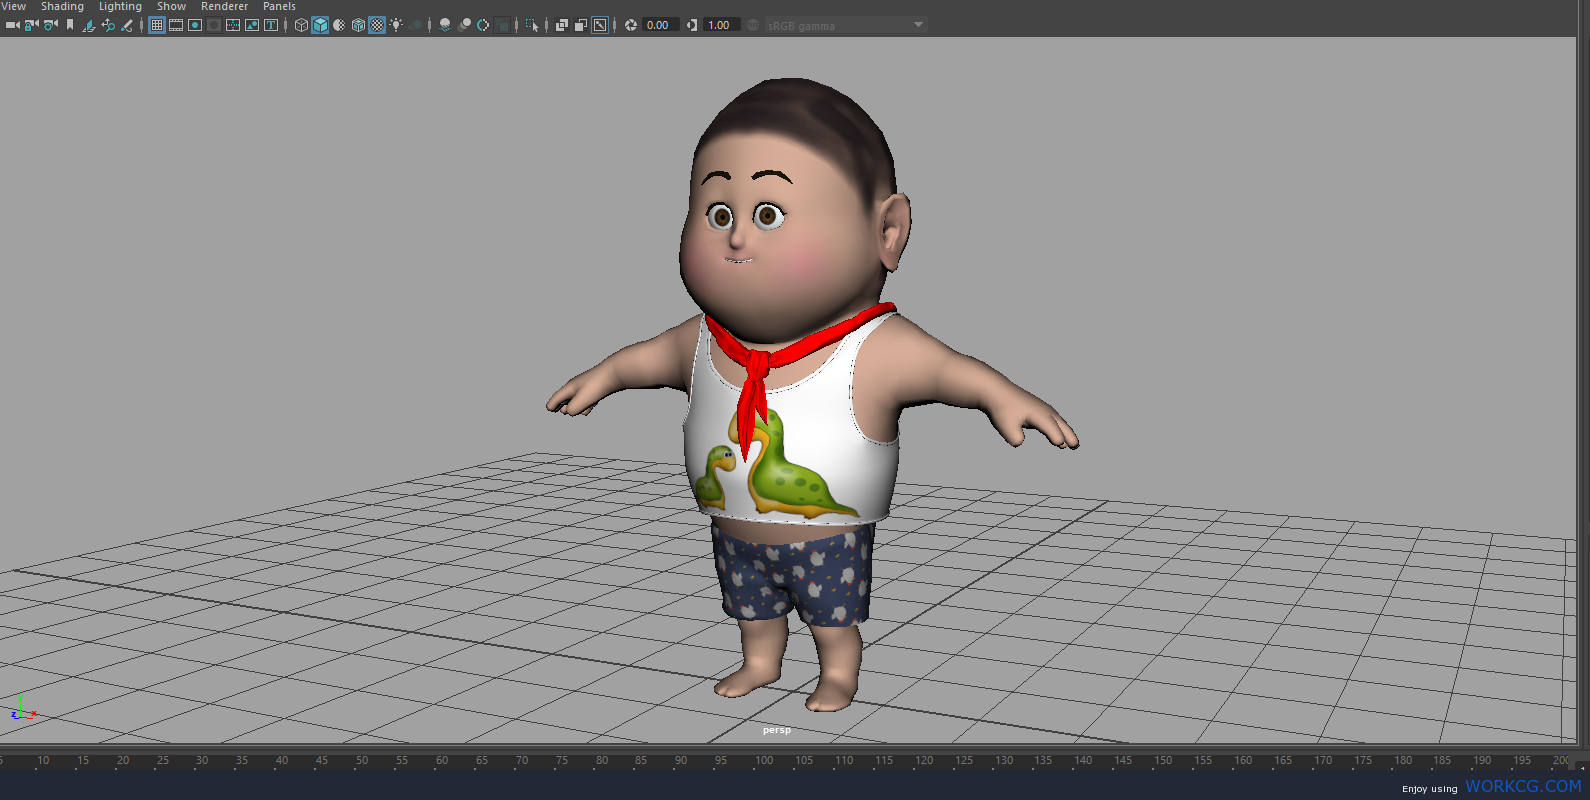The image size is (1590, 800).
Task: Click the Lock Camera icon
Action: tap(31, 25)
